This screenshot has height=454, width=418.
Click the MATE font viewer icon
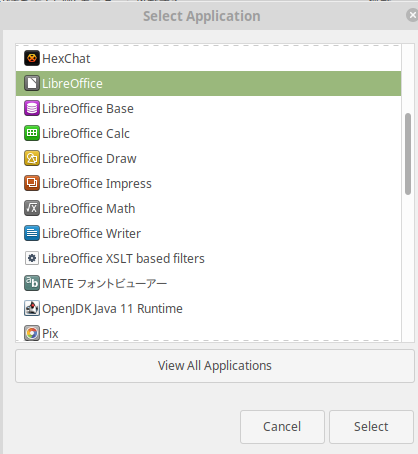pyautogui.click(x=32, y=283)
